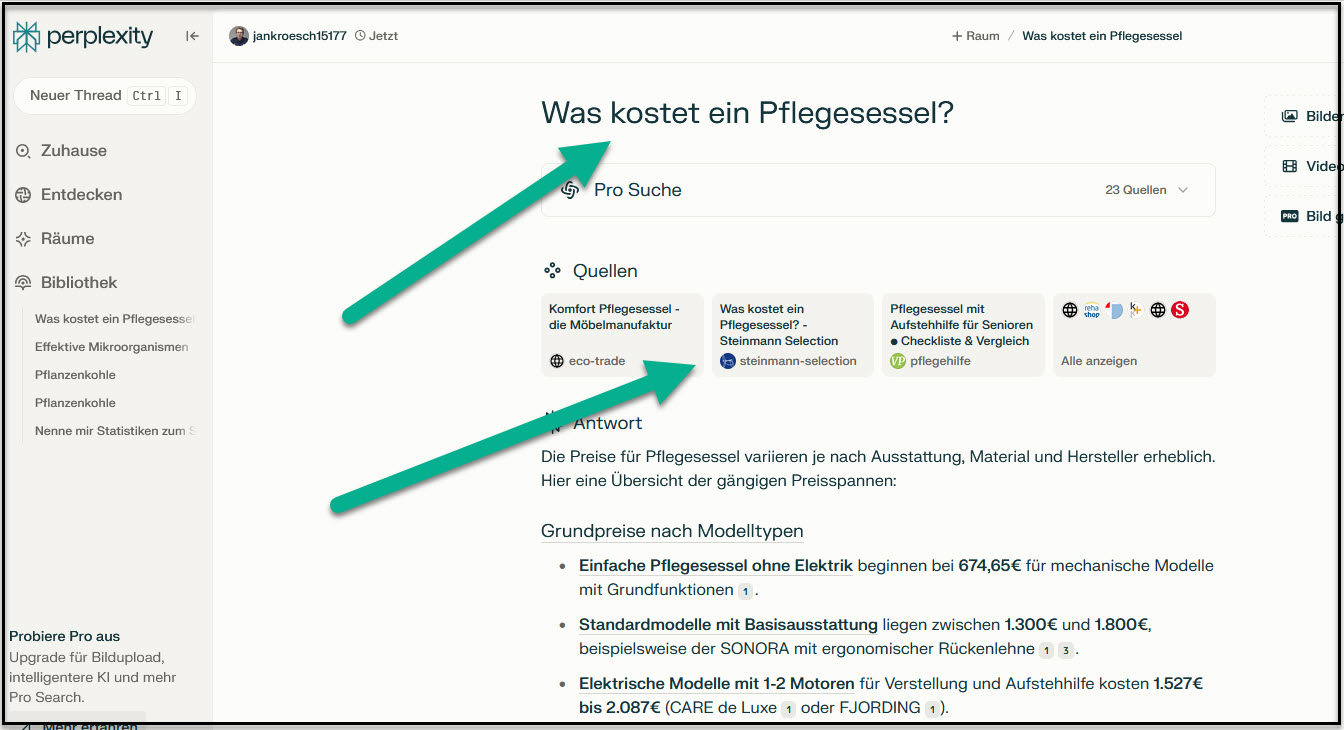Image resolution: width=1344 pixels, height=730 pixels.
Task: Open pflegehilfe source card
Action: click(x=963, y=335)
